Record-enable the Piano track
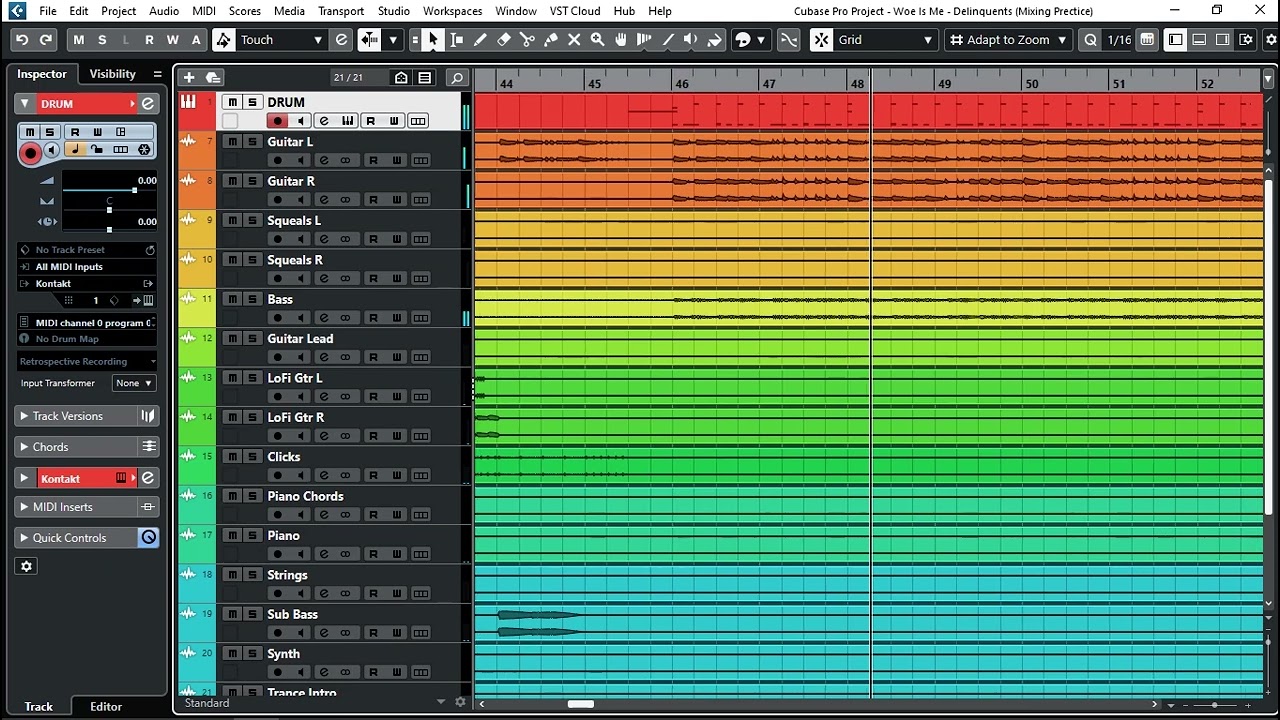The image size is (1280, 720). tap(277, 554)
